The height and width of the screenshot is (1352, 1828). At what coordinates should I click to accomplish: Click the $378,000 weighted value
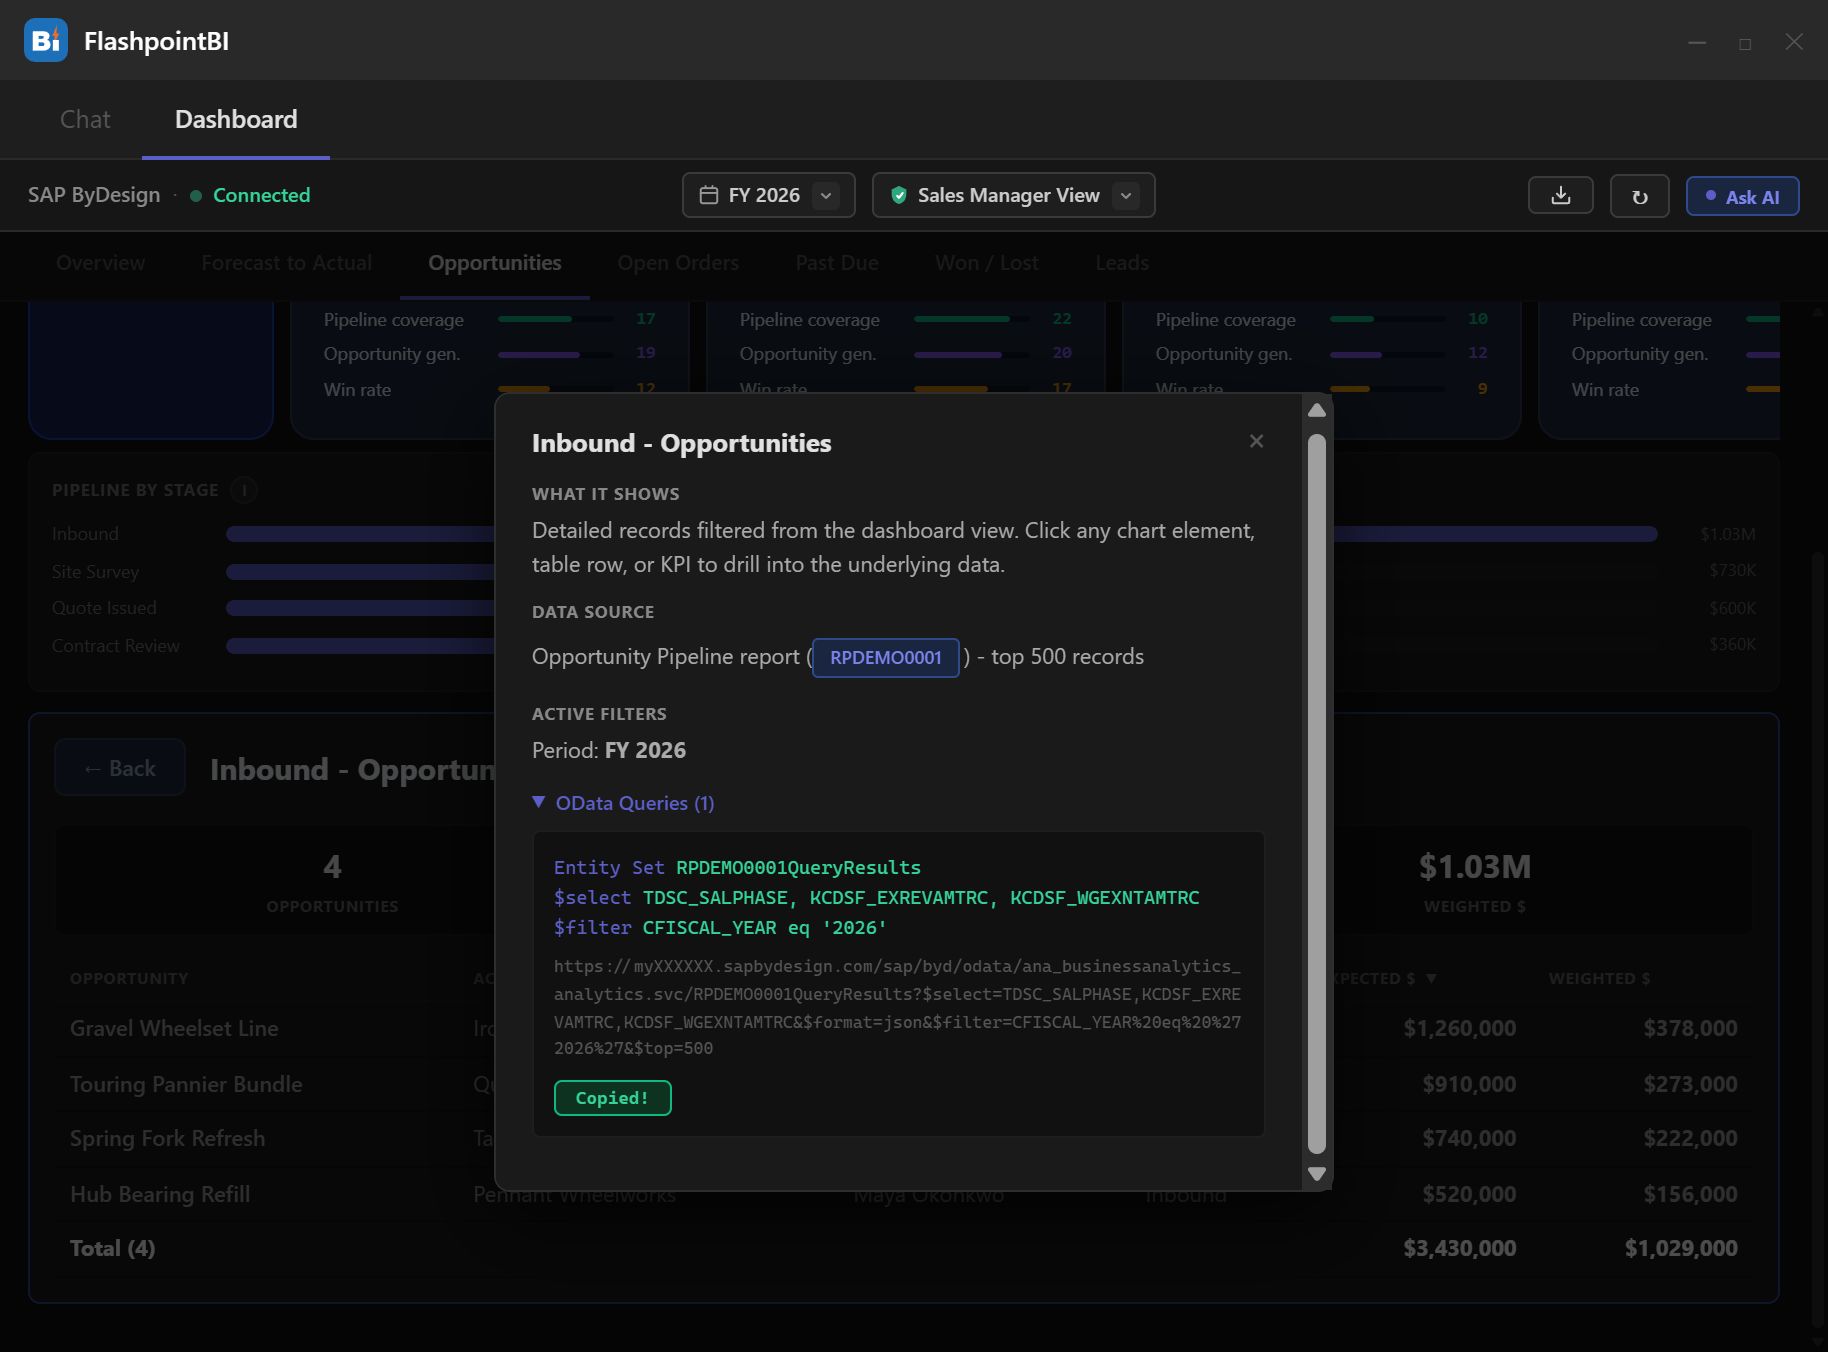click(x=1690, y=1028)
